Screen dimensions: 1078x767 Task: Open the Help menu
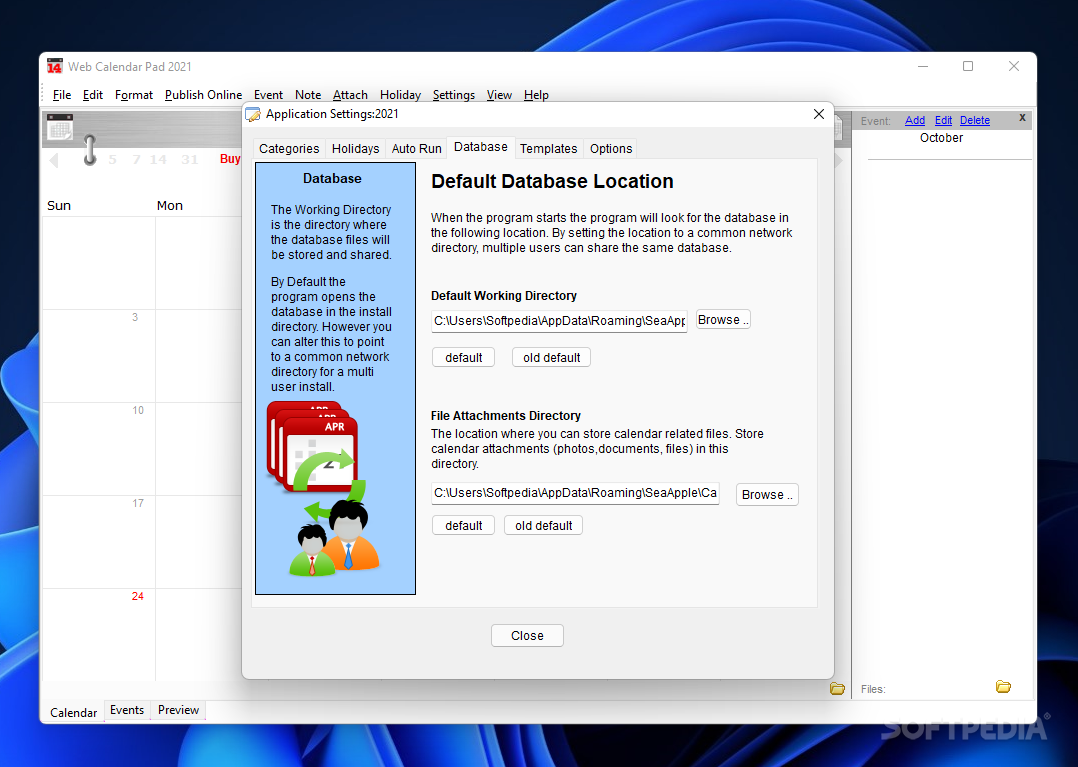tap(536, 95)
